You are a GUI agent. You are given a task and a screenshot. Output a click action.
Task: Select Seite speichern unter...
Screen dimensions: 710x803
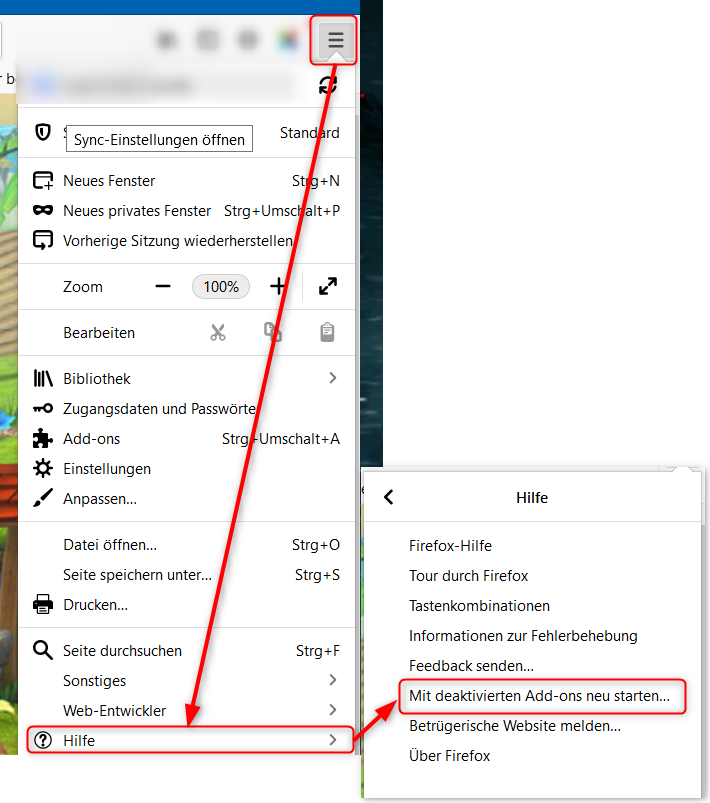(x=186, y=575)
